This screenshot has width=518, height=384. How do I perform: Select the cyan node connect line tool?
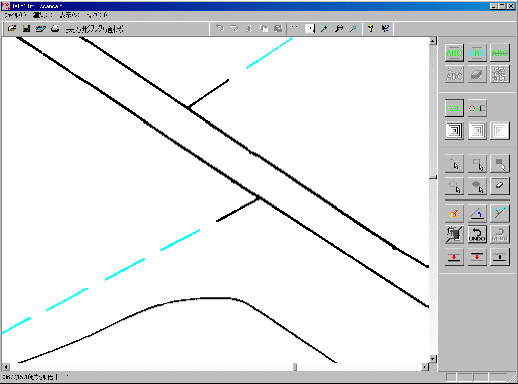pyautogui.click(x=499, y=213)
